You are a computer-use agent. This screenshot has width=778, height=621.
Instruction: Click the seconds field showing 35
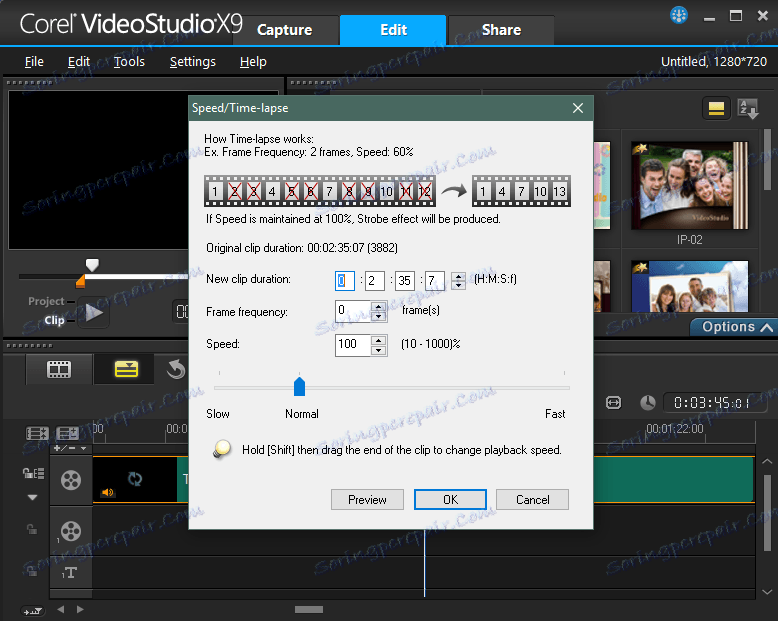(x=404, y=281)
